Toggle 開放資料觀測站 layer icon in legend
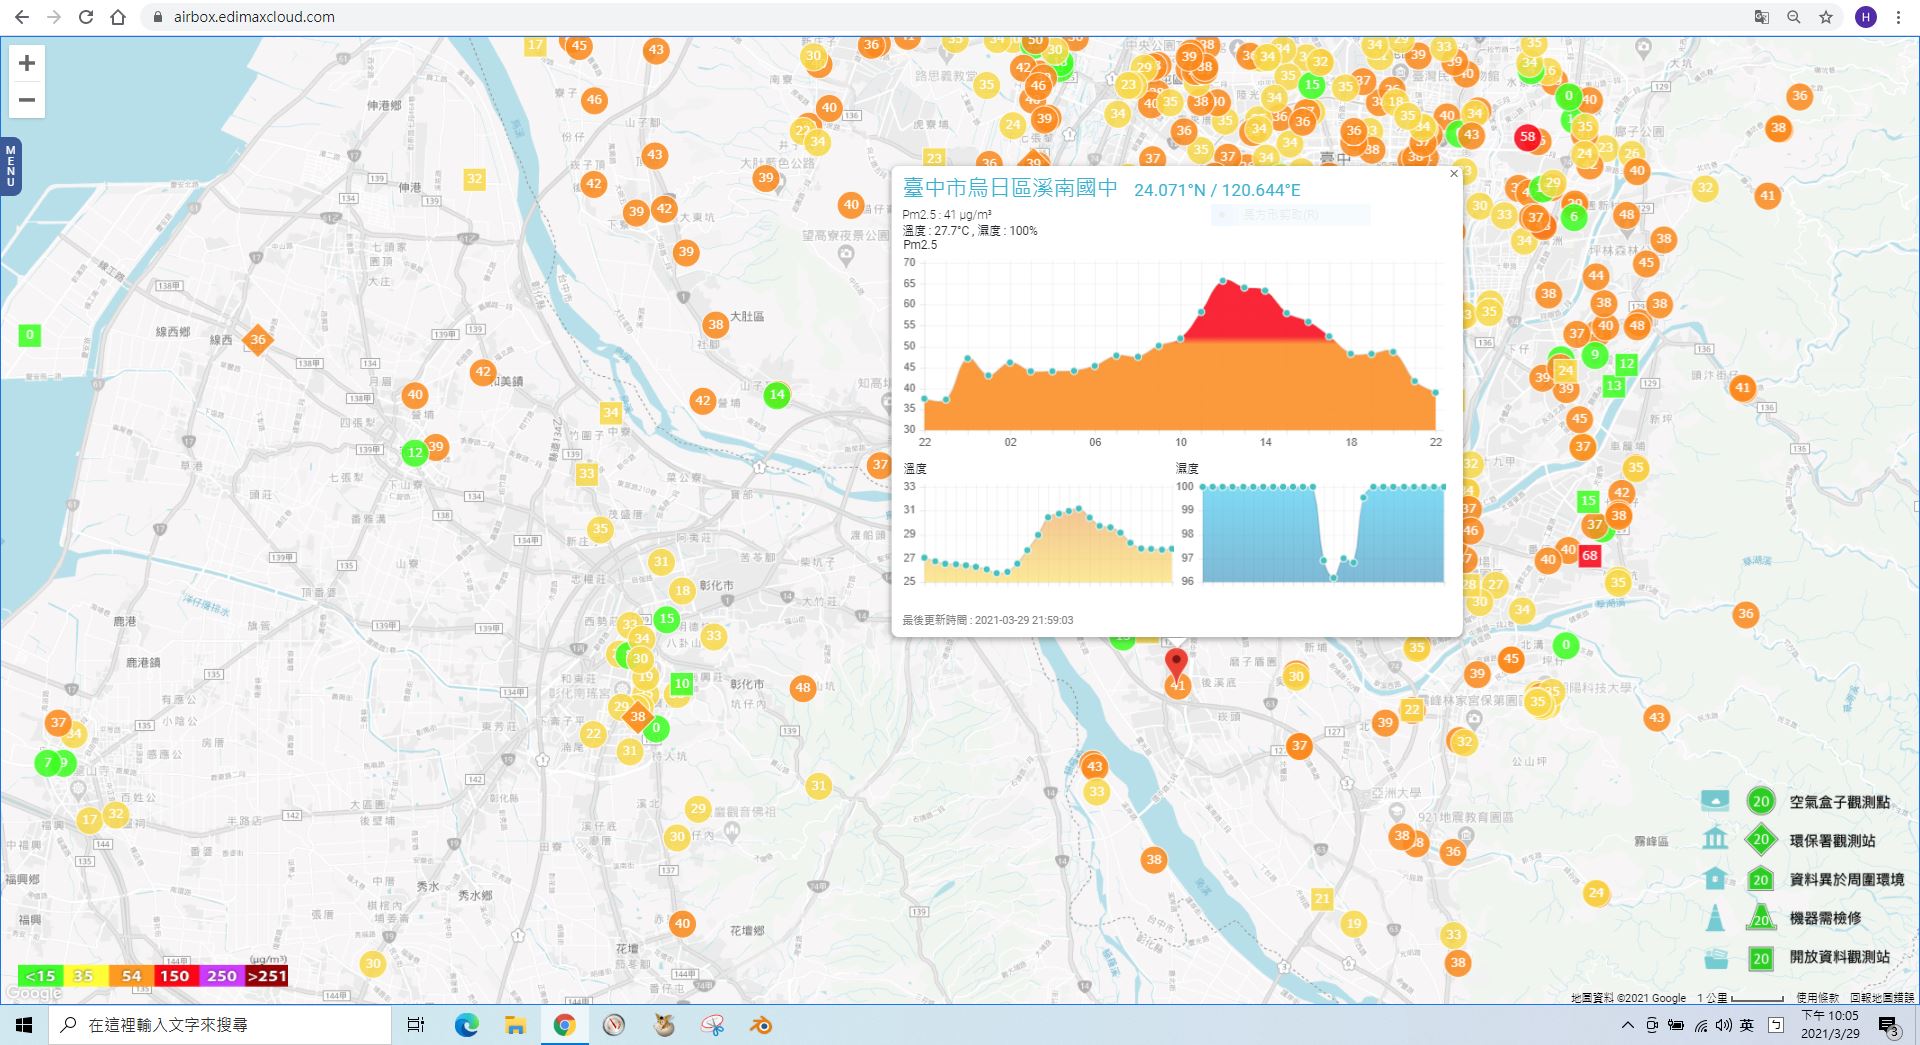The image size is (1920, 1045). click(x=1715, y=958)
